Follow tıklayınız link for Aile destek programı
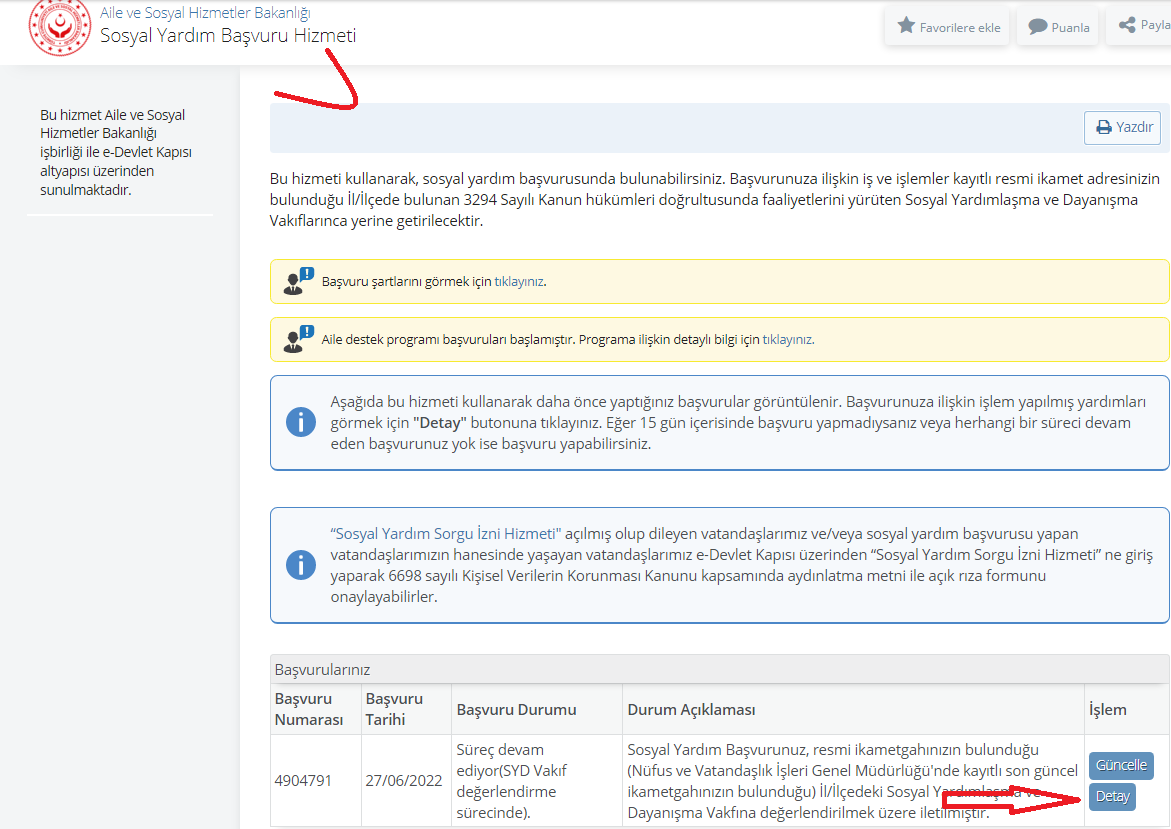Image resolution: width=1171 pixels, height=829 pixels. click(787, 340)
